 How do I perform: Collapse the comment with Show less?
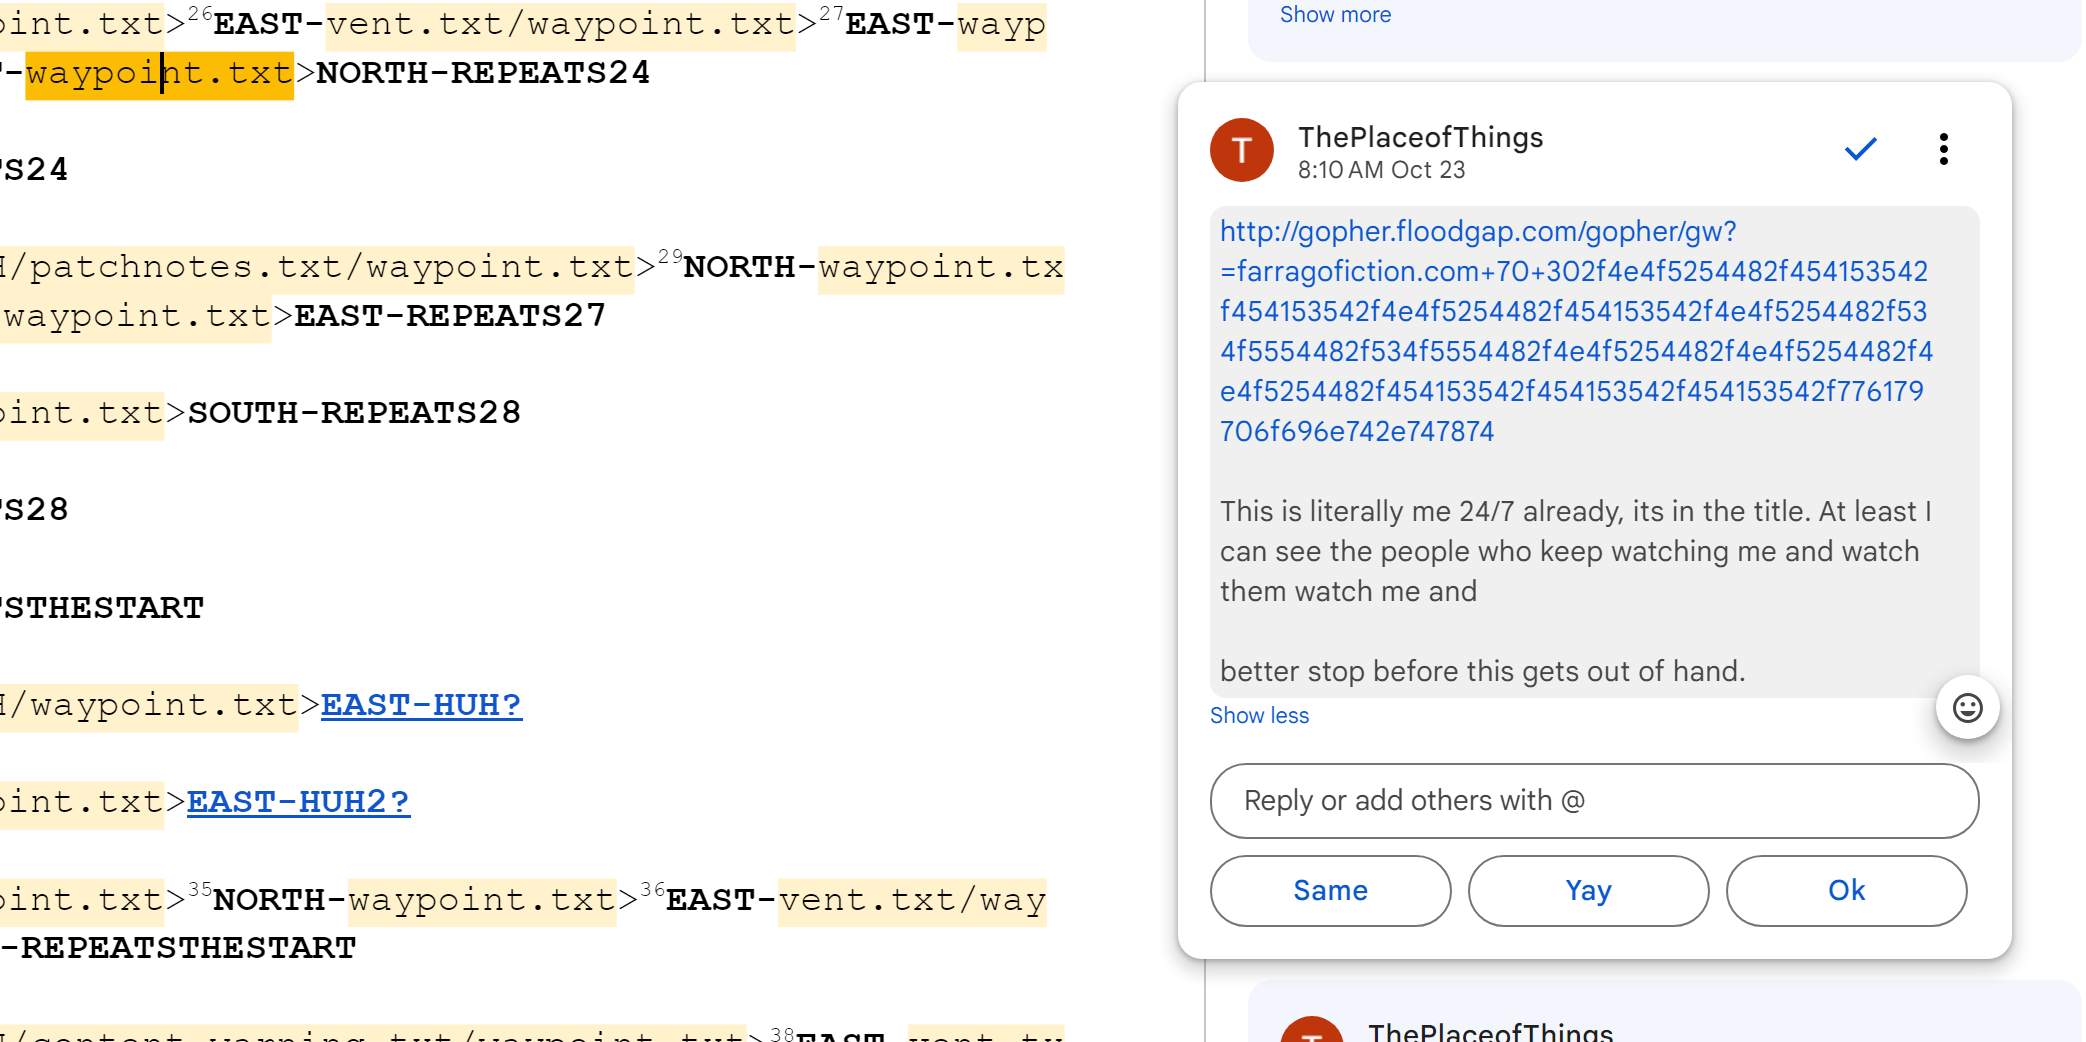(x=1259, y=716)
